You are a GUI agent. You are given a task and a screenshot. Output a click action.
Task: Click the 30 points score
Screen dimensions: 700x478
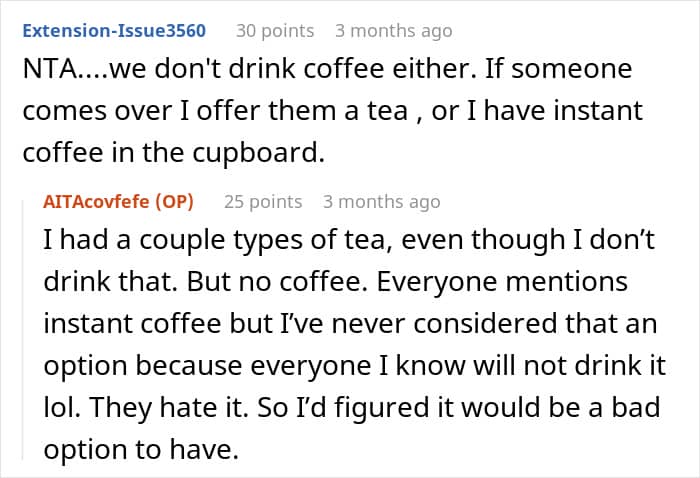275,31
